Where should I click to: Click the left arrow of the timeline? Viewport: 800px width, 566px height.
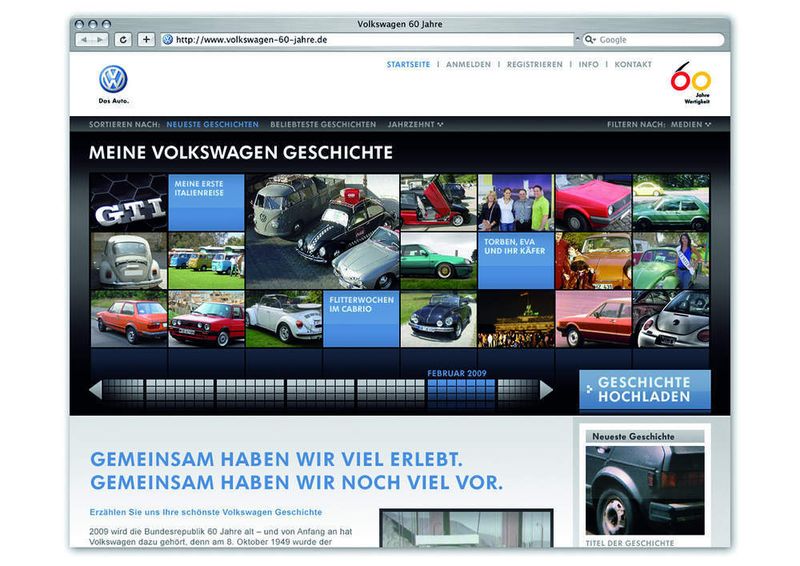click(95, 390)
